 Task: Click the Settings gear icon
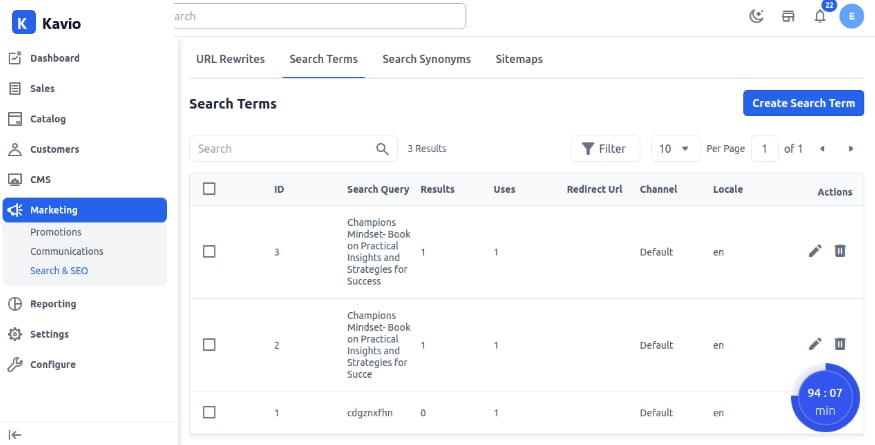pyautogui.click(x=15, y=334)
